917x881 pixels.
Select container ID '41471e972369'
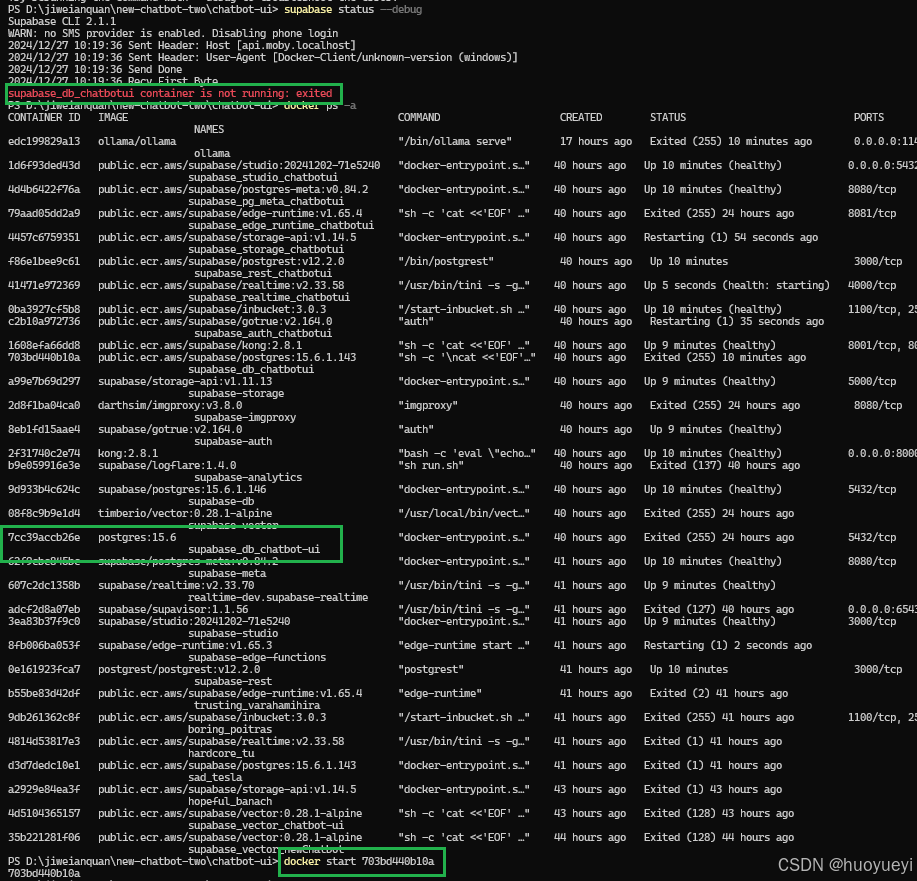click(44, 285)
